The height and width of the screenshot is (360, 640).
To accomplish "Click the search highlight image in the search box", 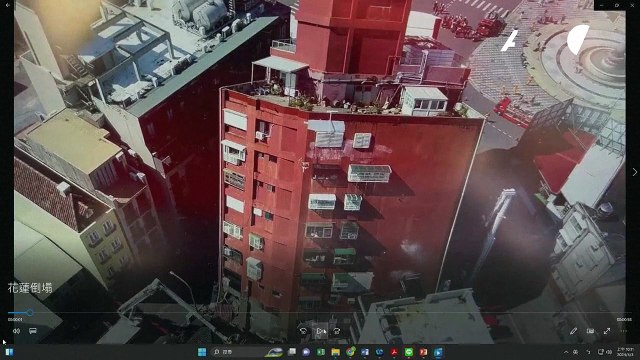I will (x=274, y=352).
